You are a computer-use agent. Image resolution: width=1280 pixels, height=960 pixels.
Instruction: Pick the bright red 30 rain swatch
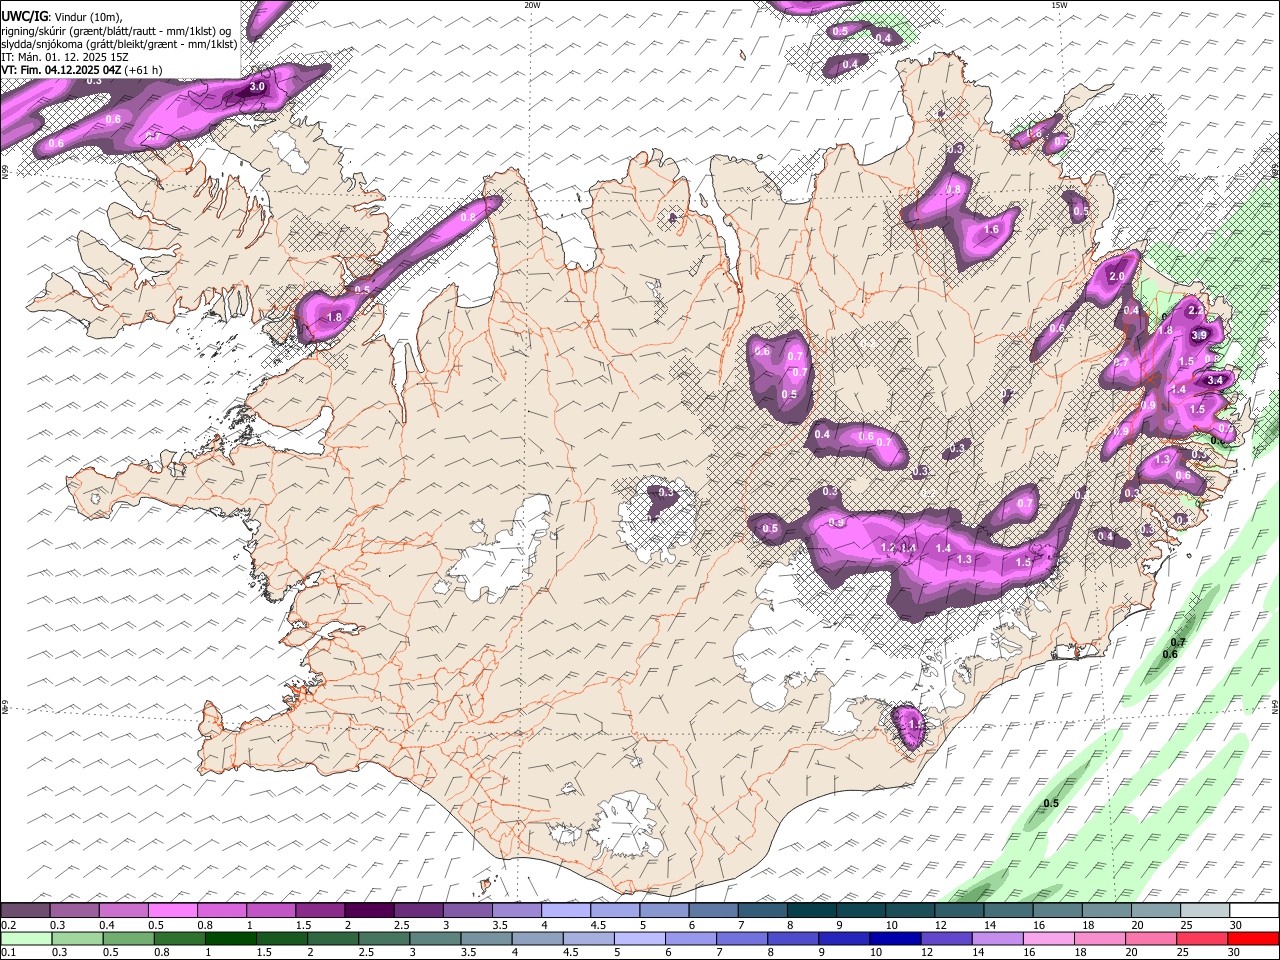click(1254, 938)
